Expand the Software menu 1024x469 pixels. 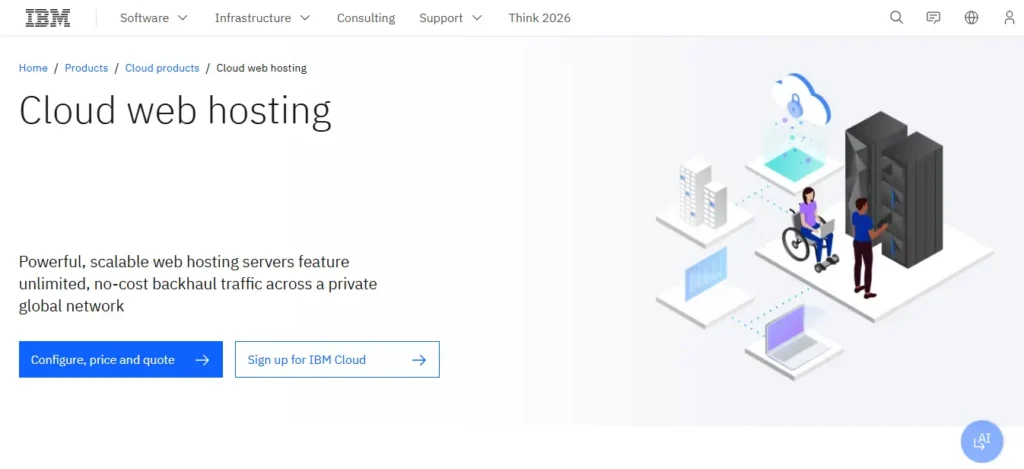click(x=153, y=18)
